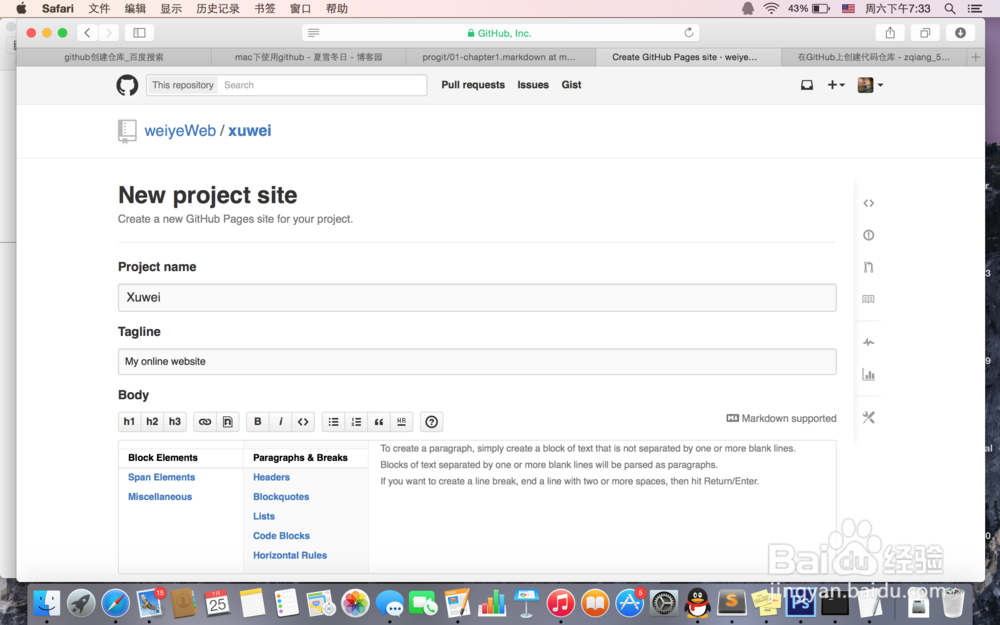Insert an unordered bullet list

334,422
